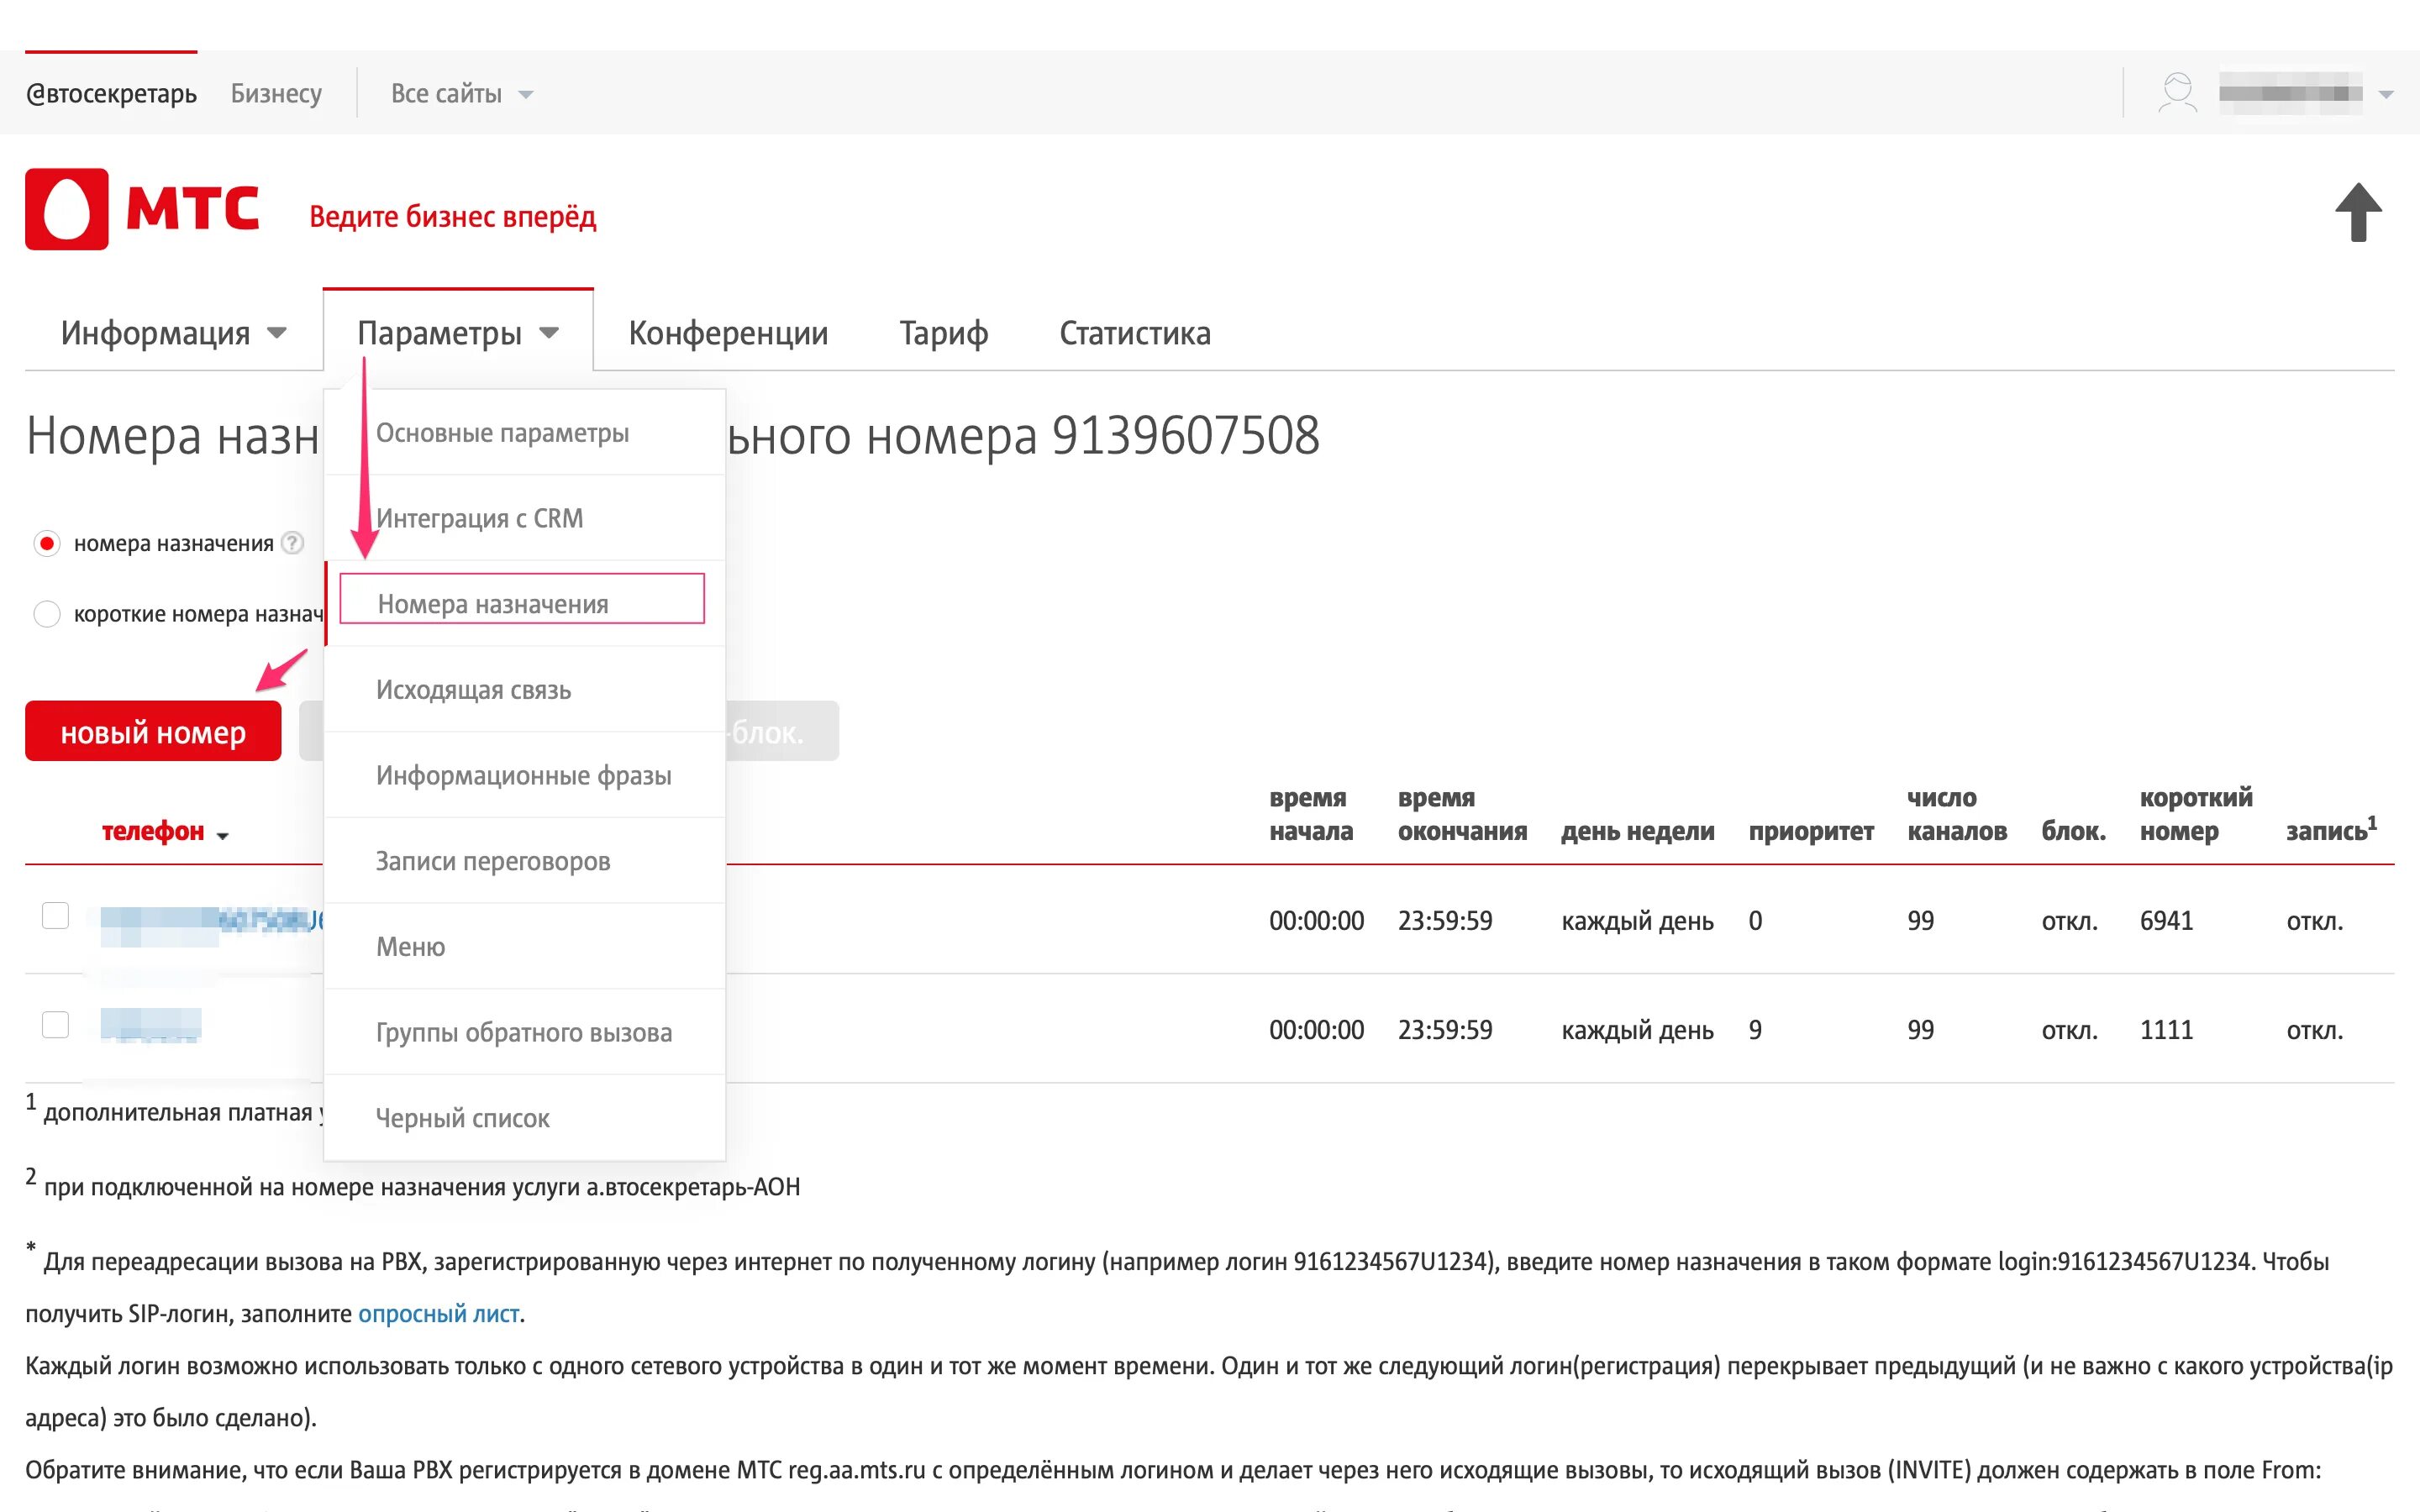Choose Основные параметры from the menu
The image size is (2420, 1512).
click(525, 433)
